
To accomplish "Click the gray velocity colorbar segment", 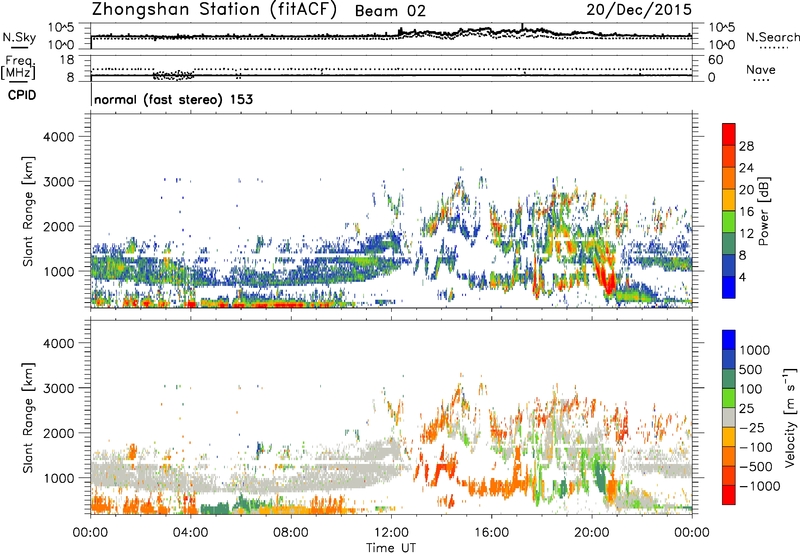I will tap(729, 417).
